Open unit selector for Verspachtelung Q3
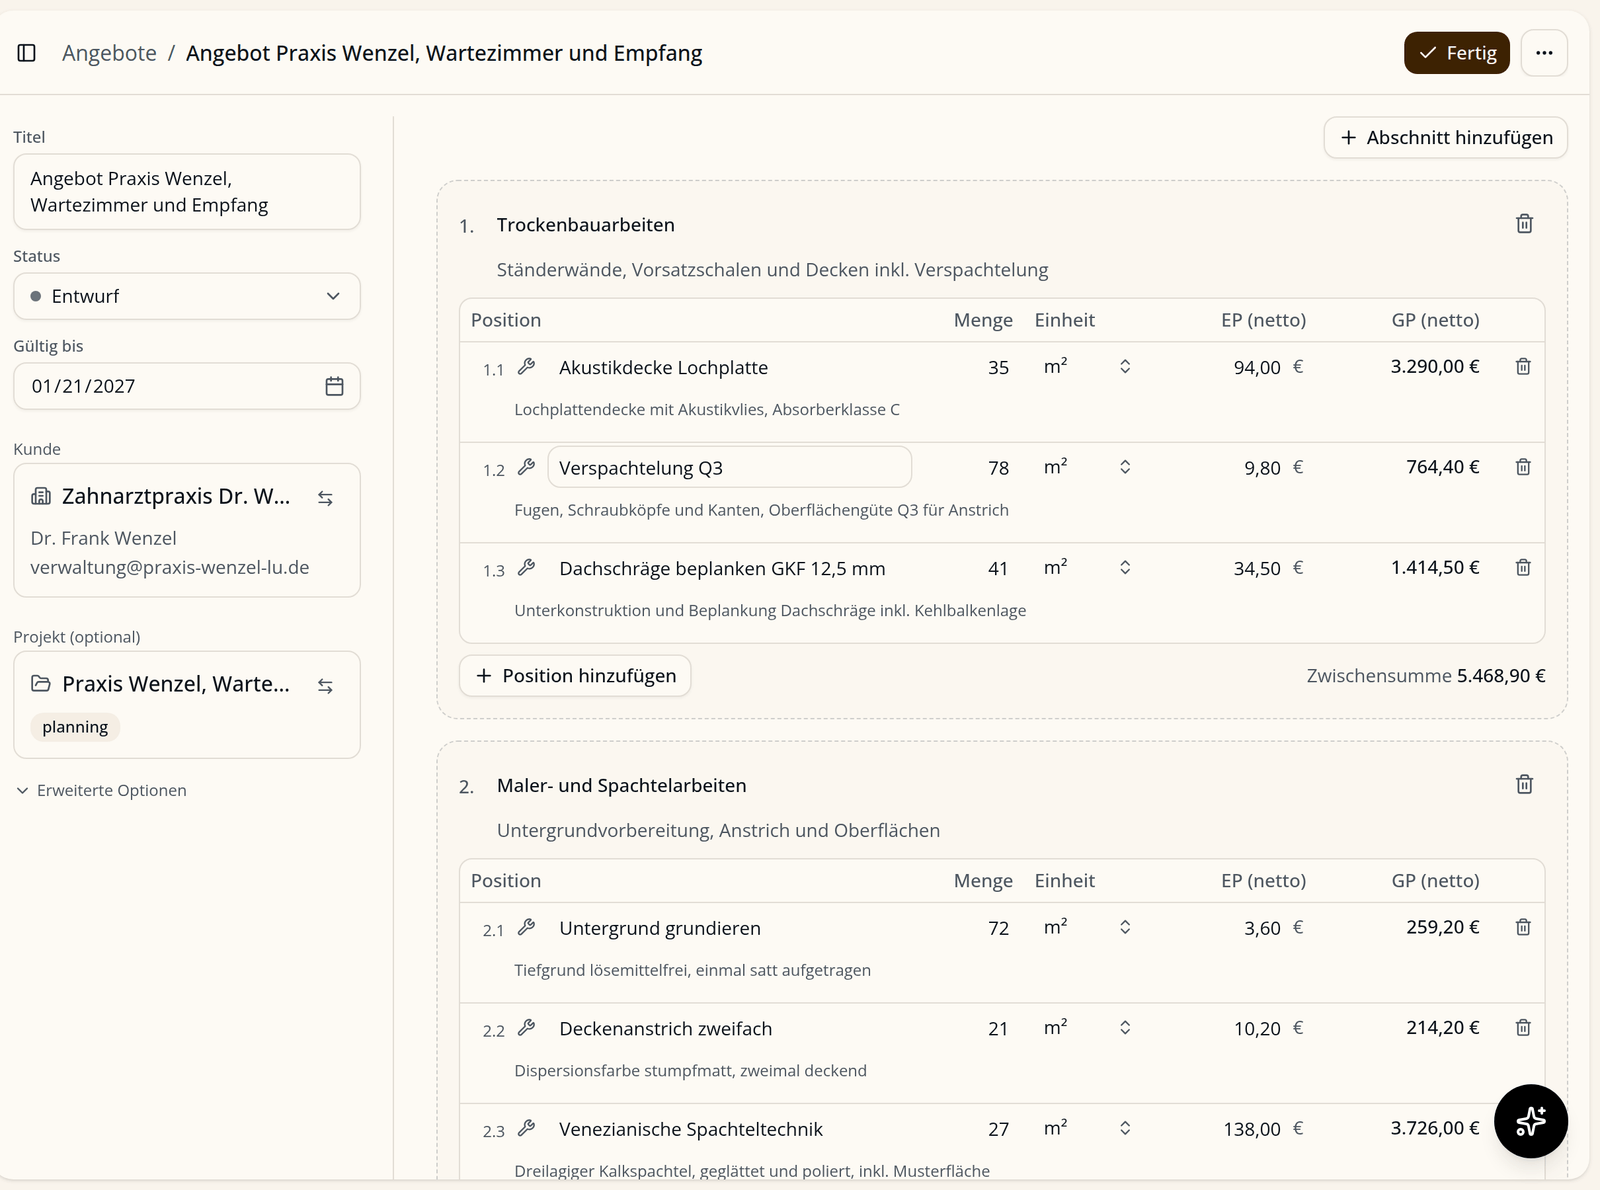 click(x=1087, y=467)
